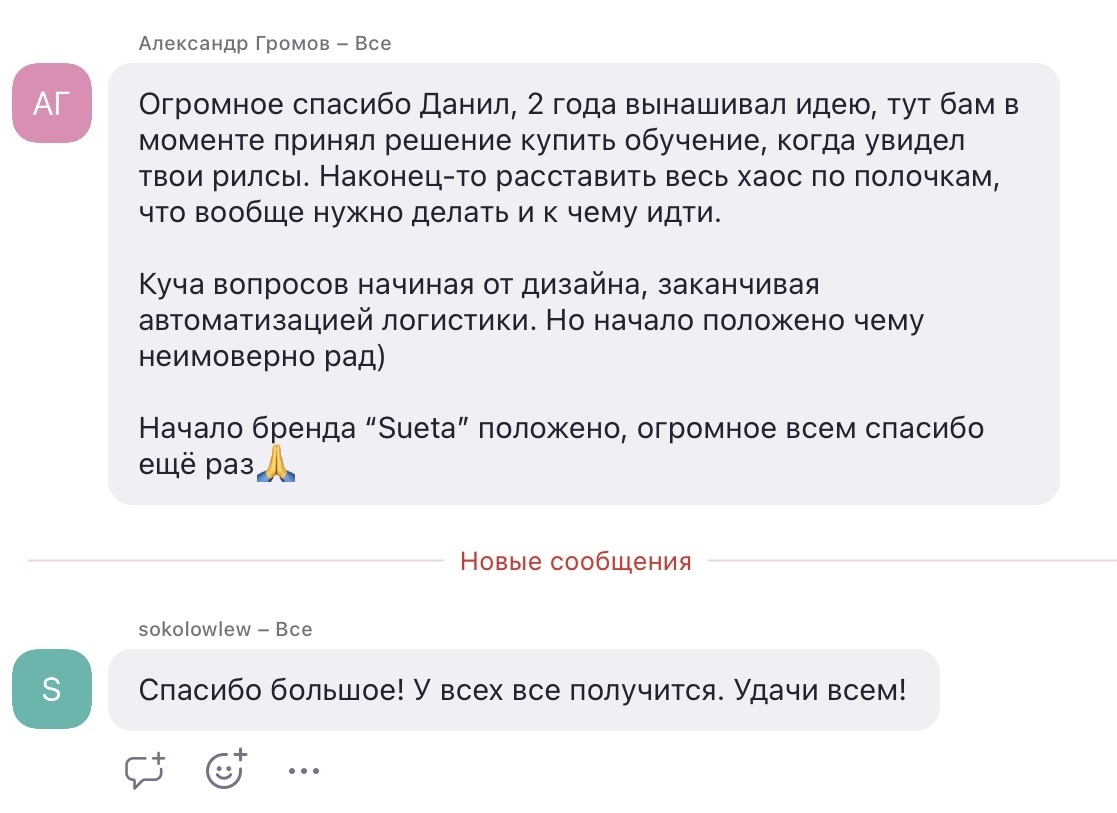Add an emoji reaction to sokolowlew's message
Image resolution: width=1117 pixels, height=813 pixels.
pos(226,769)
